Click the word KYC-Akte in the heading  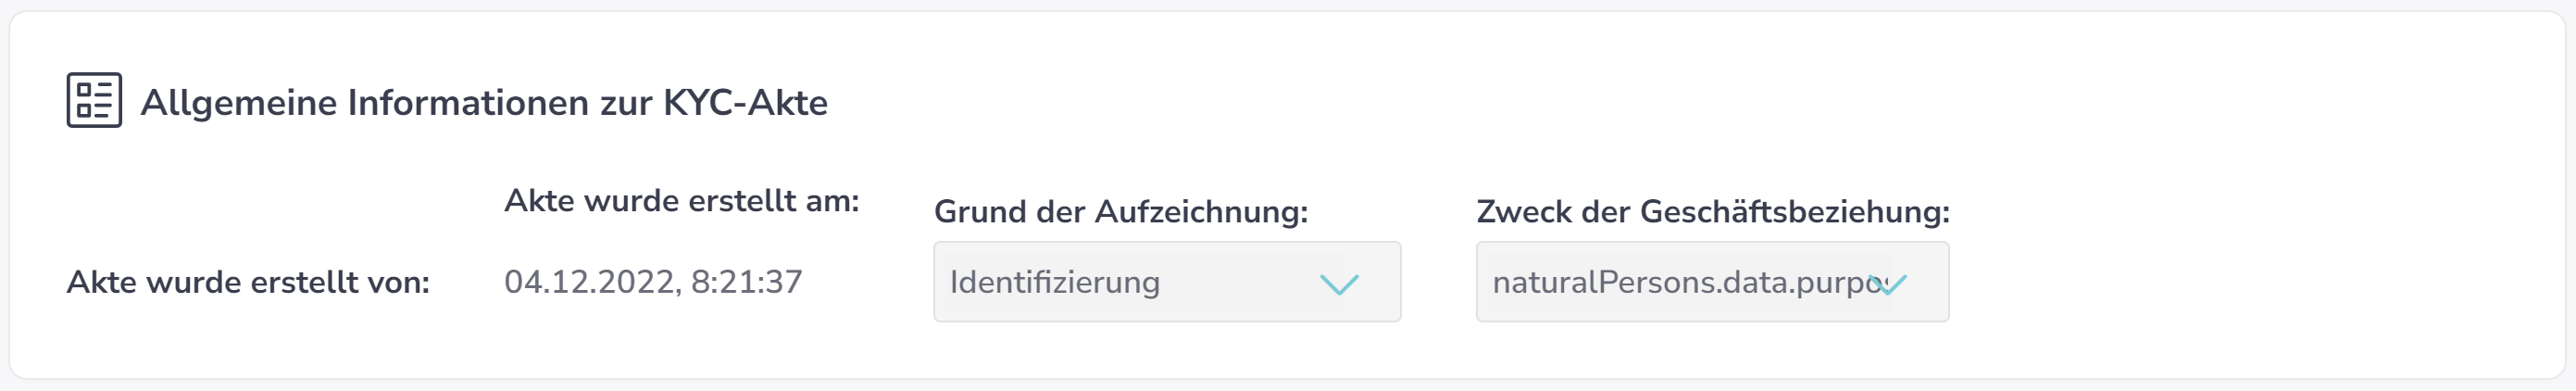coord(746,102)
